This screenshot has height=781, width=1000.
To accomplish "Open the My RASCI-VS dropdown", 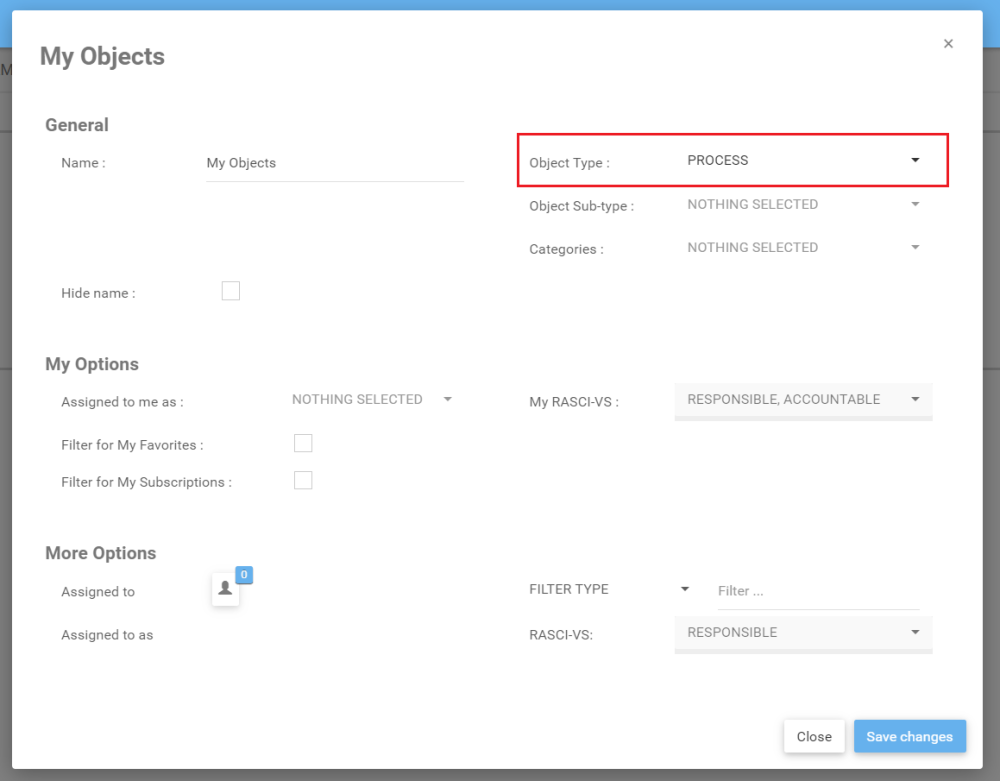I will [802, 400].
